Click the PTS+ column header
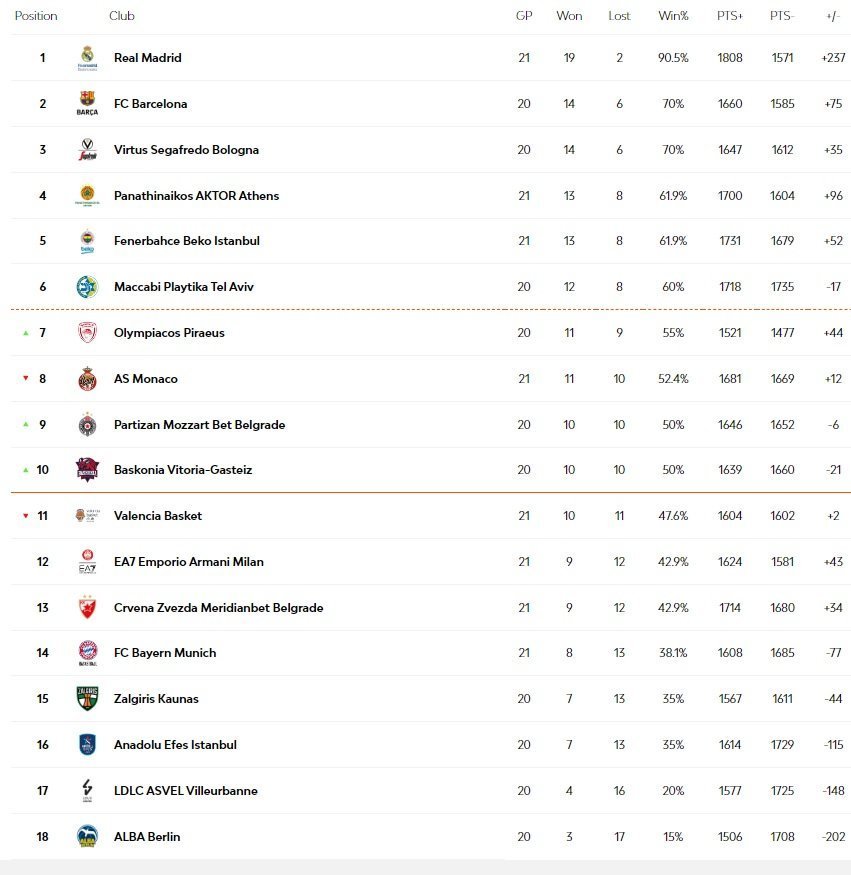Screen dimensions: 851x875 (729, 16)
